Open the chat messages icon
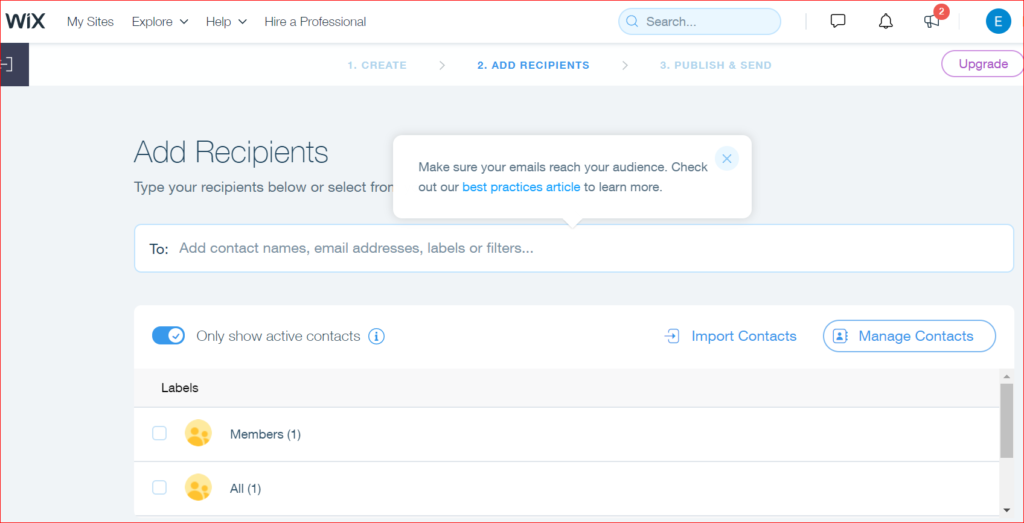Viewport: 1024px width, 523px height. tap(838, 21)
